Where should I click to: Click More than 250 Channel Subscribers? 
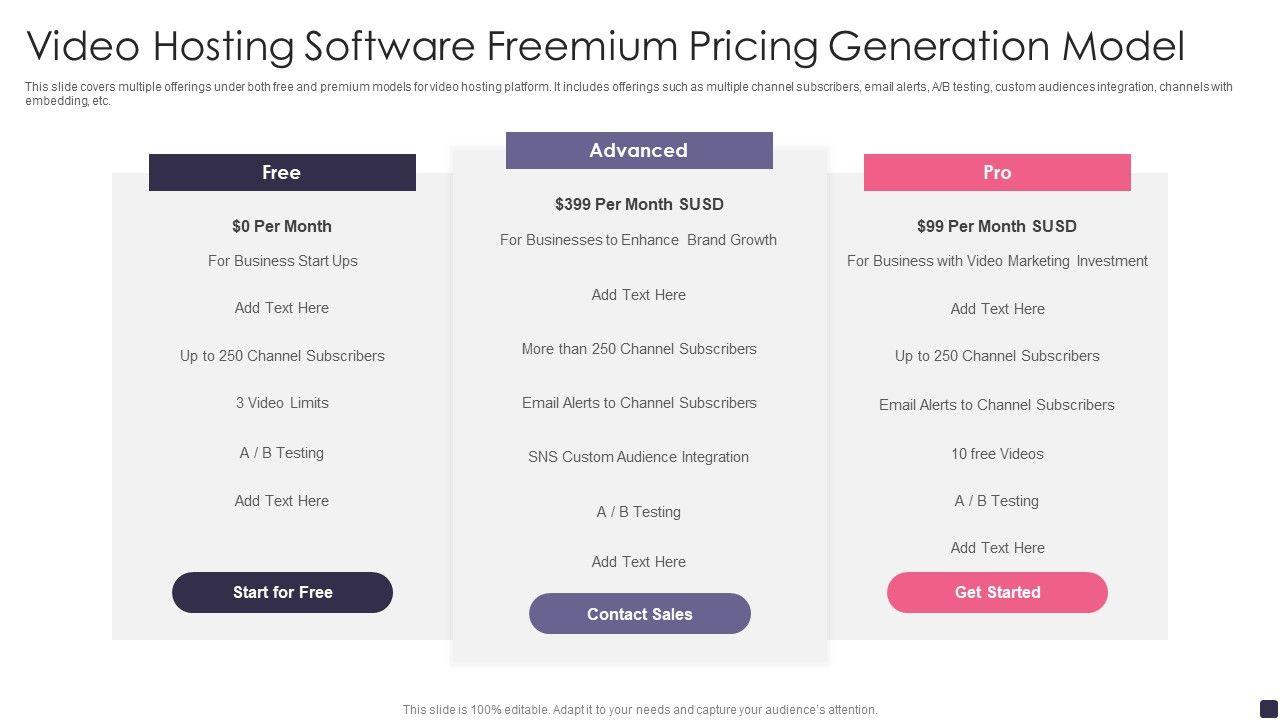[x=639, y=349]
